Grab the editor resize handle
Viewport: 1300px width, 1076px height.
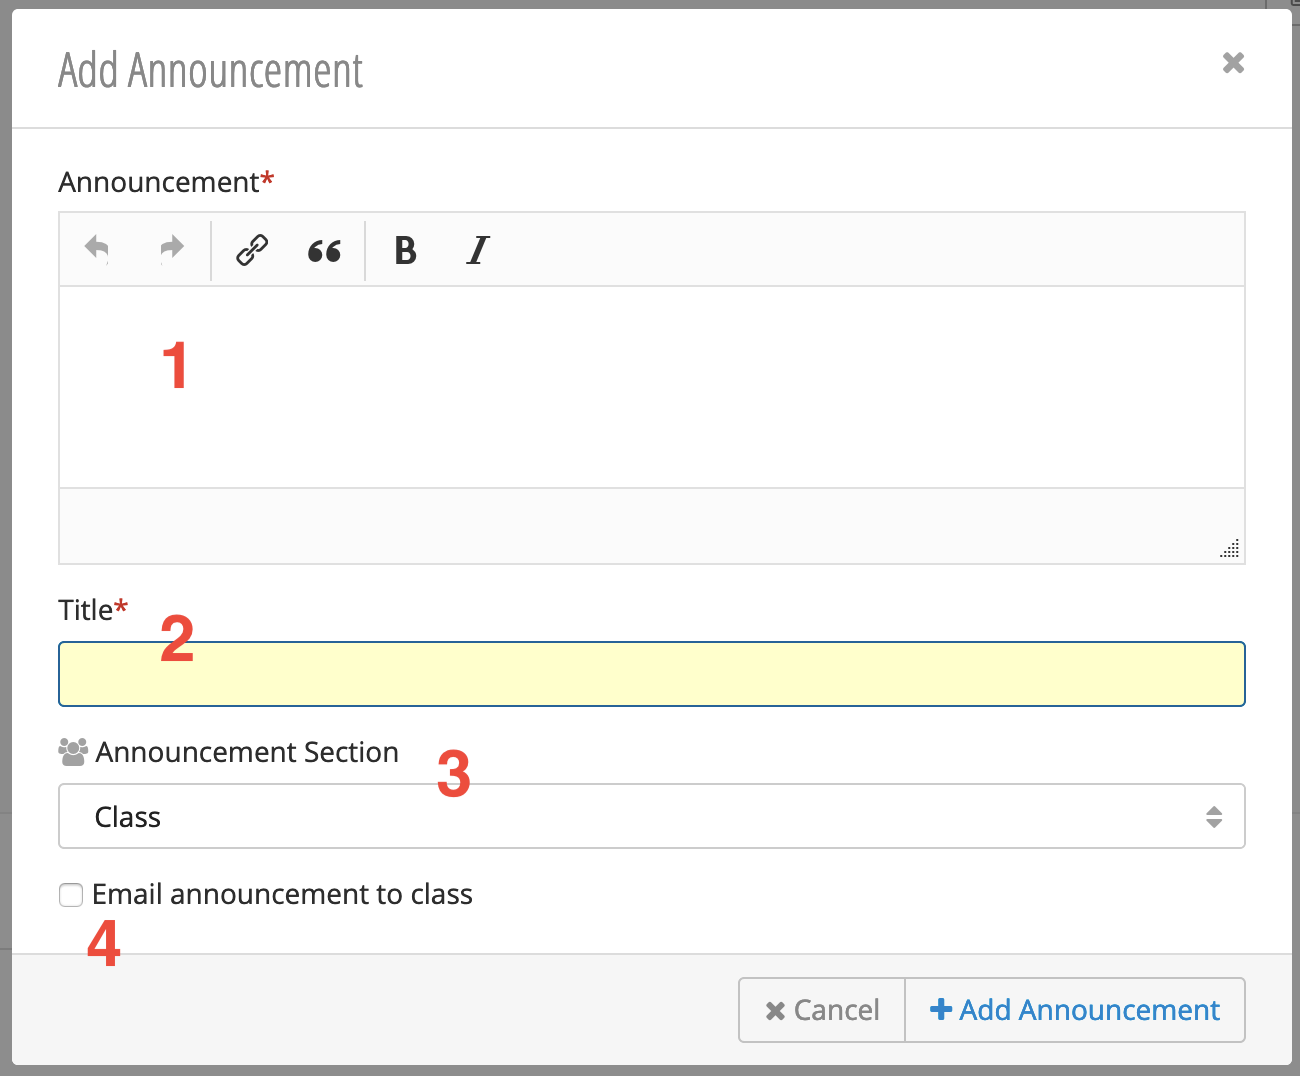point(1230,548)
